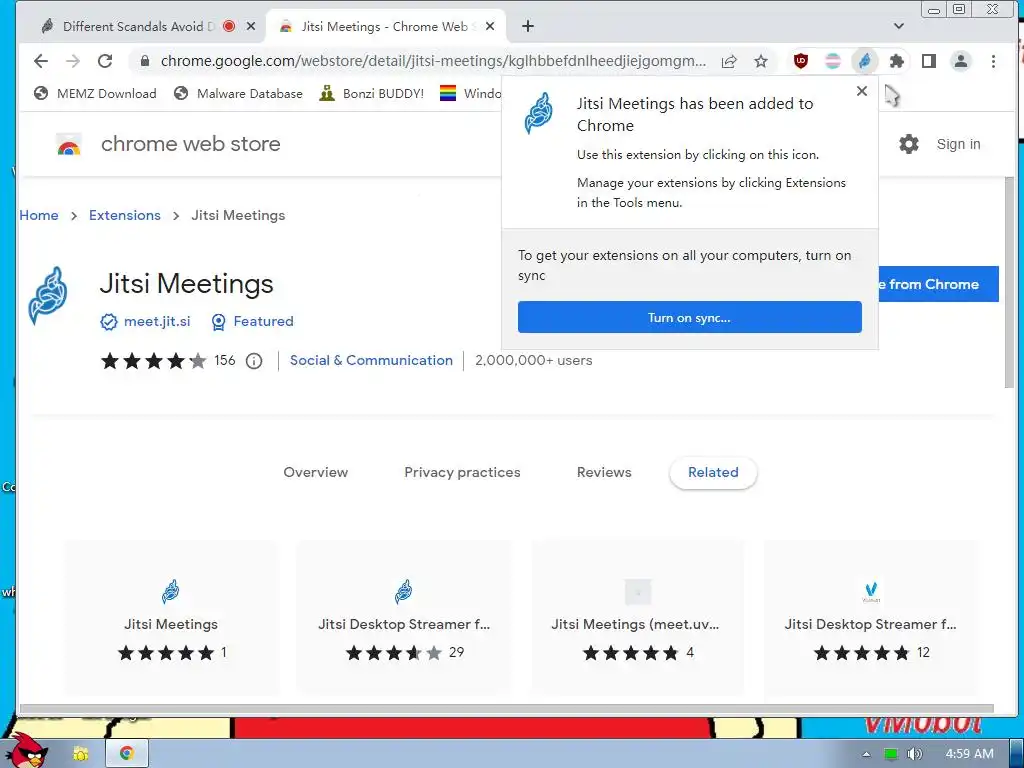The image size is (1024, 768).
Task: Open Jitsi Desktop Streamer card with 12 ratings
Action: [871, 617]
